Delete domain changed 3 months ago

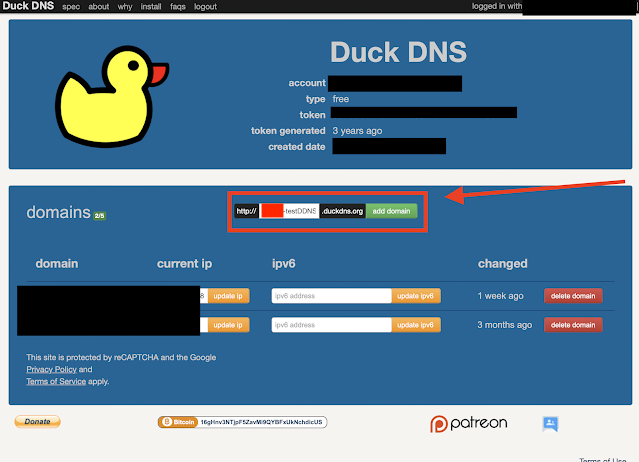[x=573, y=325]
